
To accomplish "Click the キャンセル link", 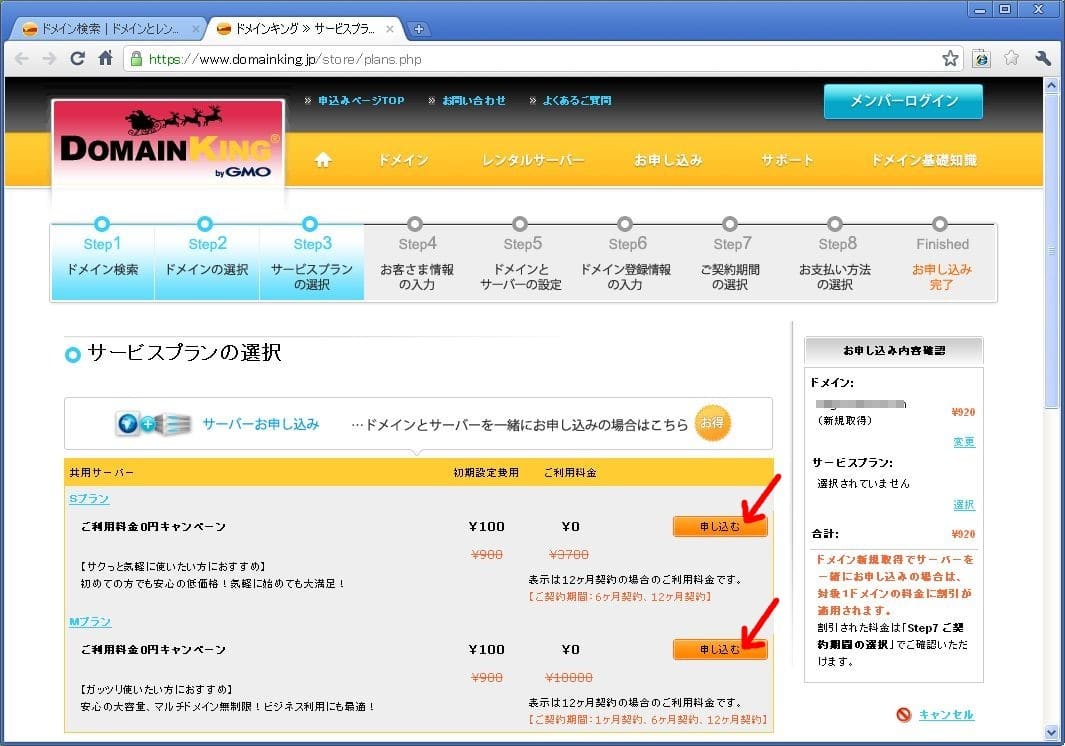I will pyautogui.click(x=946, y=714).
